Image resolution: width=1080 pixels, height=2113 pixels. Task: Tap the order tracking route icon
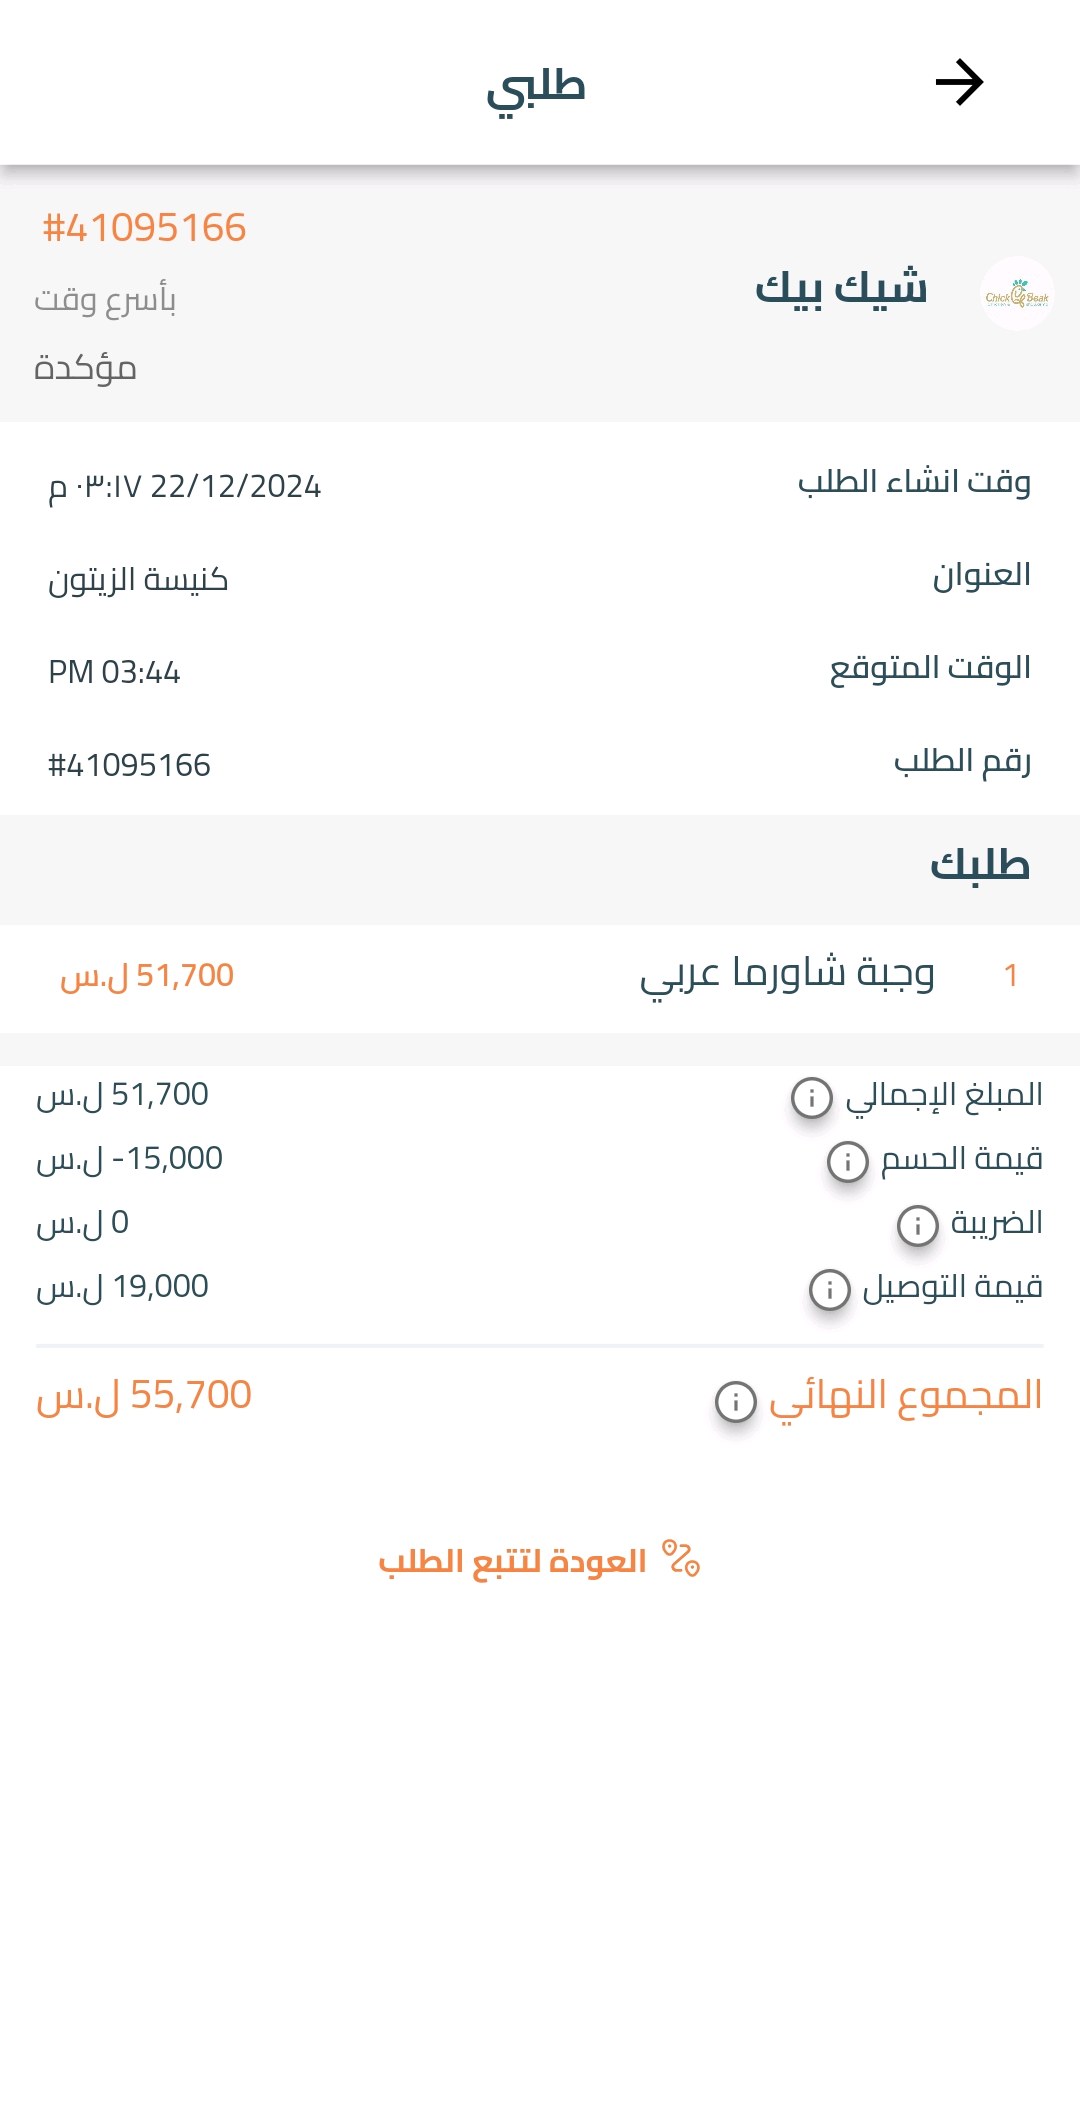click(x=681, y=1559)
